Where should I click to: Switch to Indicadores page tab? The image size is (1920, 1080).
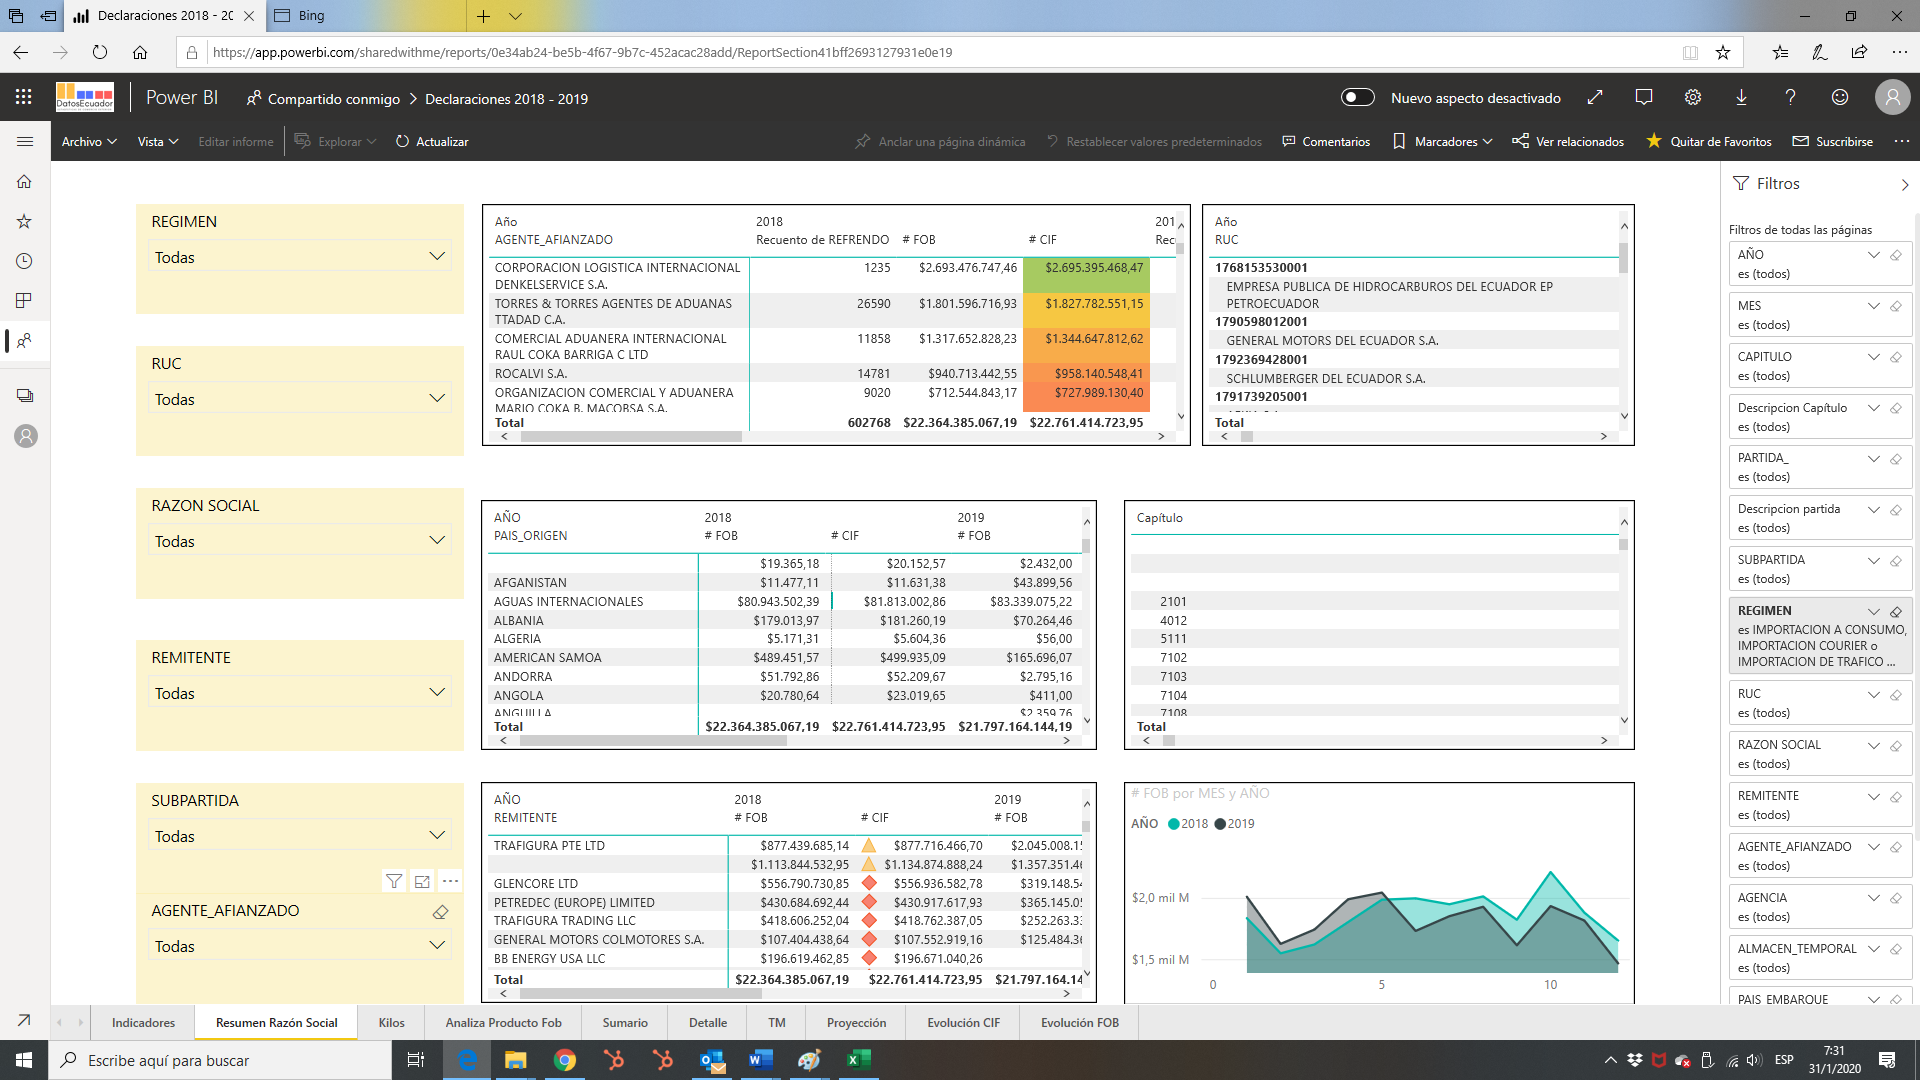(x=143, y=1022)
